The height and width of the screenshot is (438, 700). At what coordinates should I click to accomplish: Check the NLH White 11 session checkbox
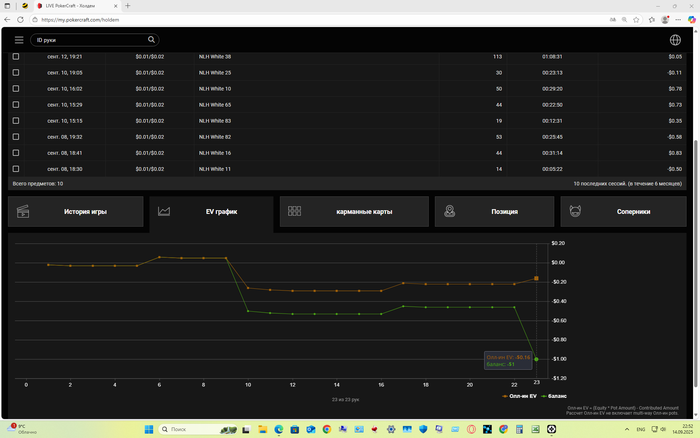pyautogui.click(x=16, y=169)
